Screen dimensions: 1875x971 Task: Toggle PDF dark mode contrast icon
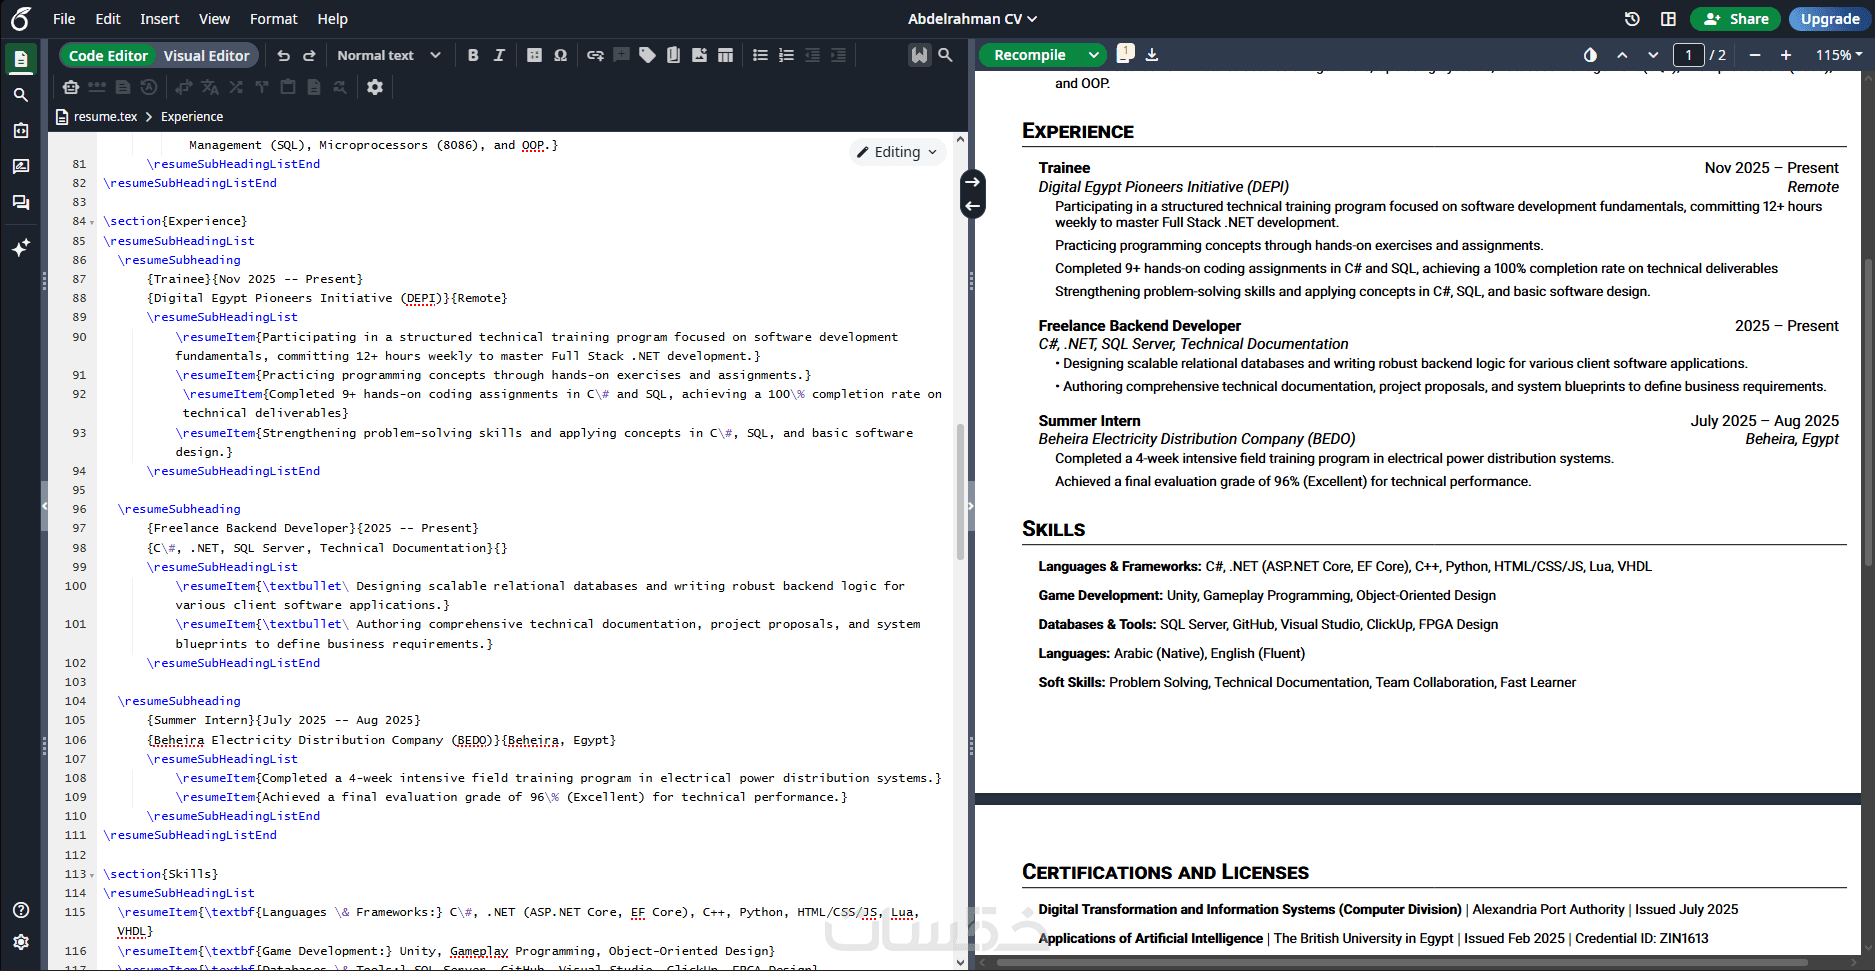[x=1590, y=55]
